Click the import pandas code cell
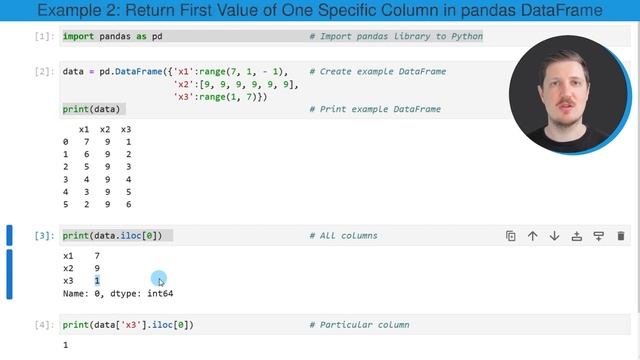 pos(345,36)
